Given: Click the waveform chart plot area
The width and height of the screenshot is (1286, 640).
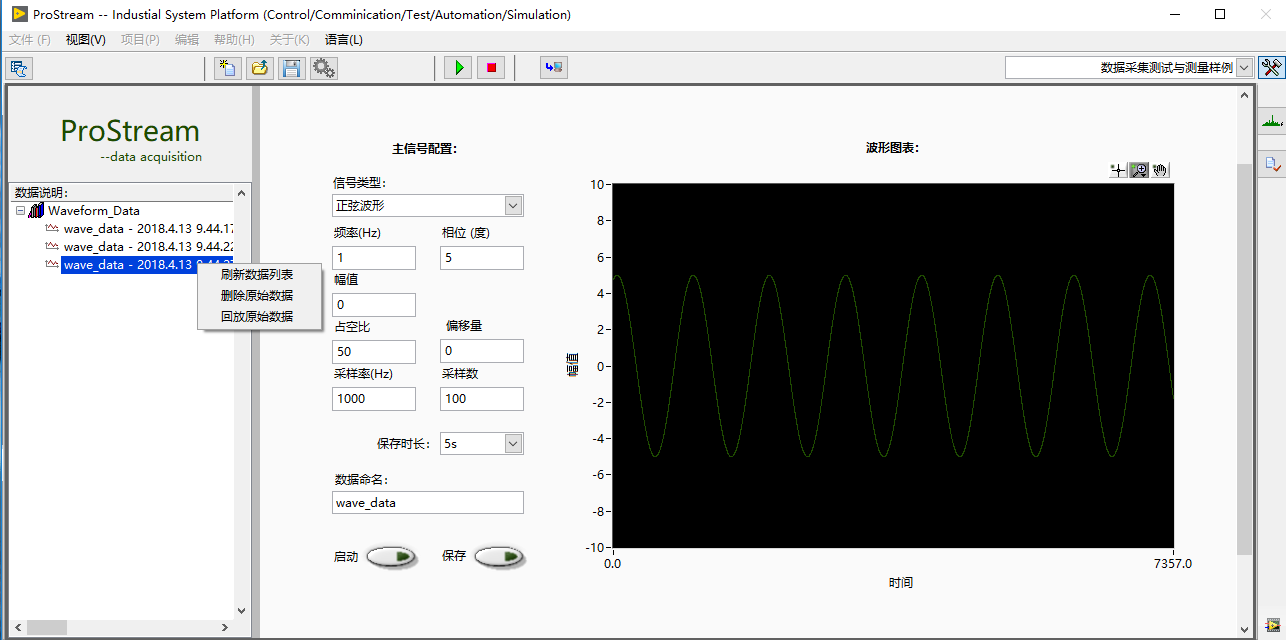Looking at the screenshot, I should tap(893, 366).
